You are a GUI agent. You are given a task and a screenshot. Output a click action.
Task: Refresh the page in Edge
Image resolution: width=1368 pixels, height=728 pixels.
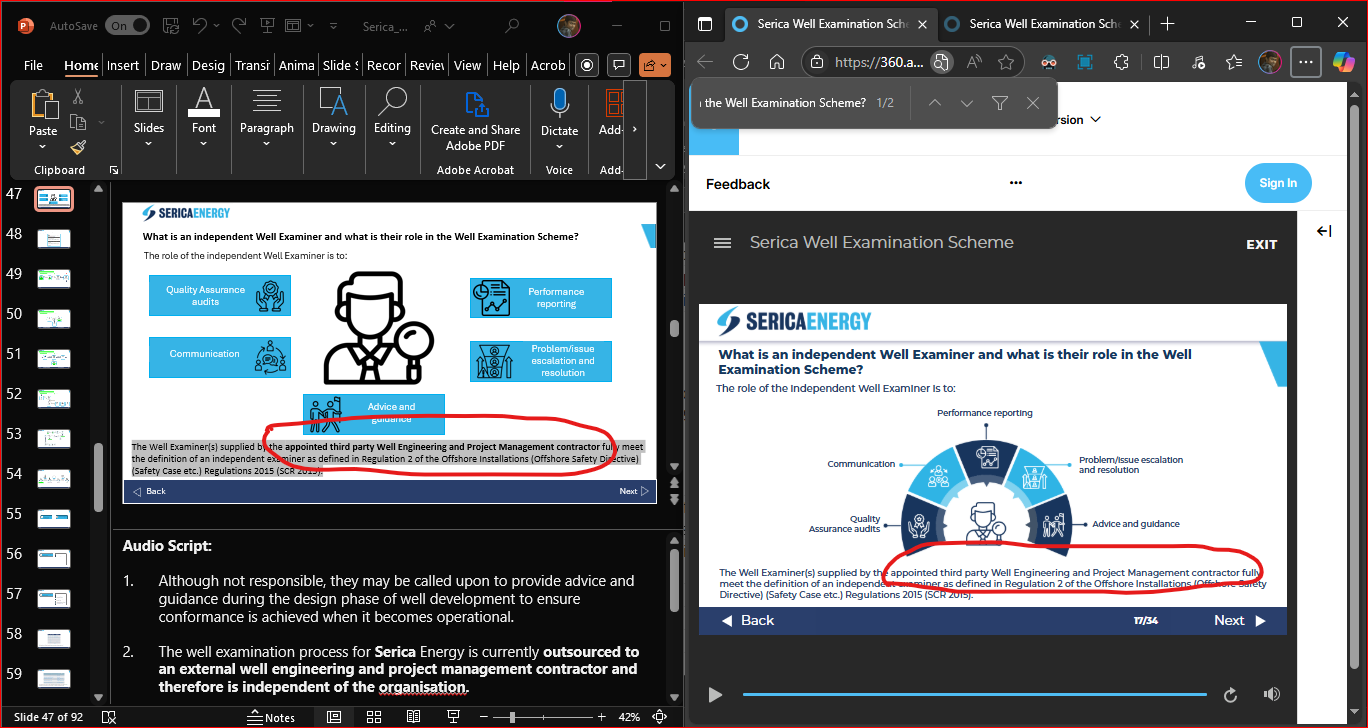pos(741,62)
